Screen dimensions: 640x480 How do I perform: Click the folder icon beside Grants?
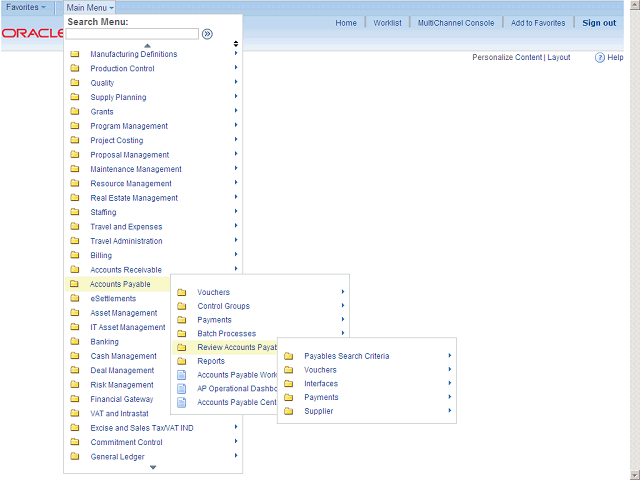tap(75, 112)
